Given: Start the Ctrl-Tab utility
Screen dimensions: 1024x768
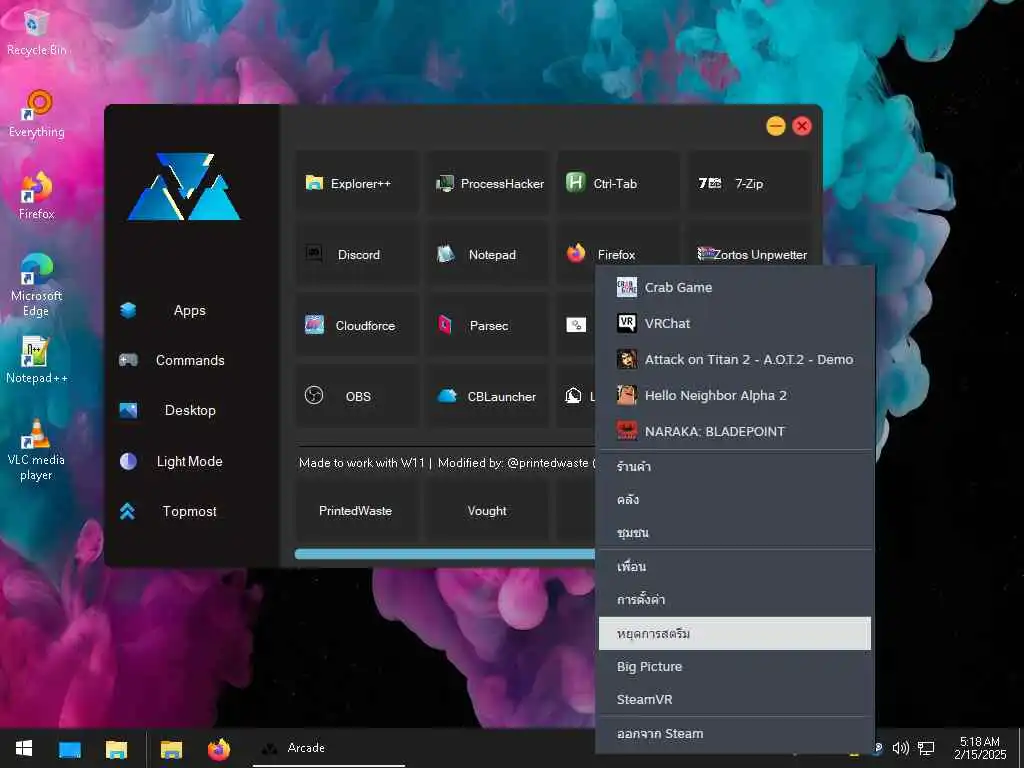Looking at the screenshot, I should [618, 184].
